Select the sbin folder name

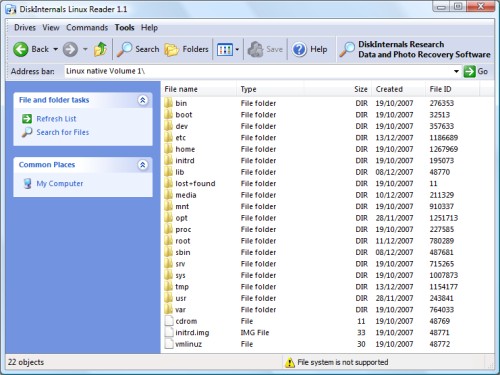(183, 252)
